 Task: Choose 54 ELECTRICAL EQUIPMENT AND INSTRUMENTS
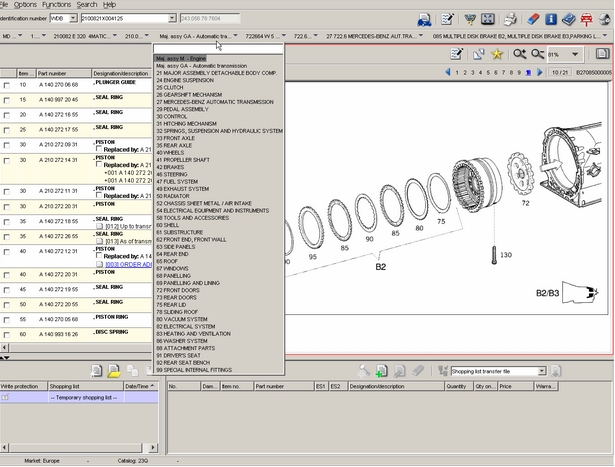(x=213, y=211)
